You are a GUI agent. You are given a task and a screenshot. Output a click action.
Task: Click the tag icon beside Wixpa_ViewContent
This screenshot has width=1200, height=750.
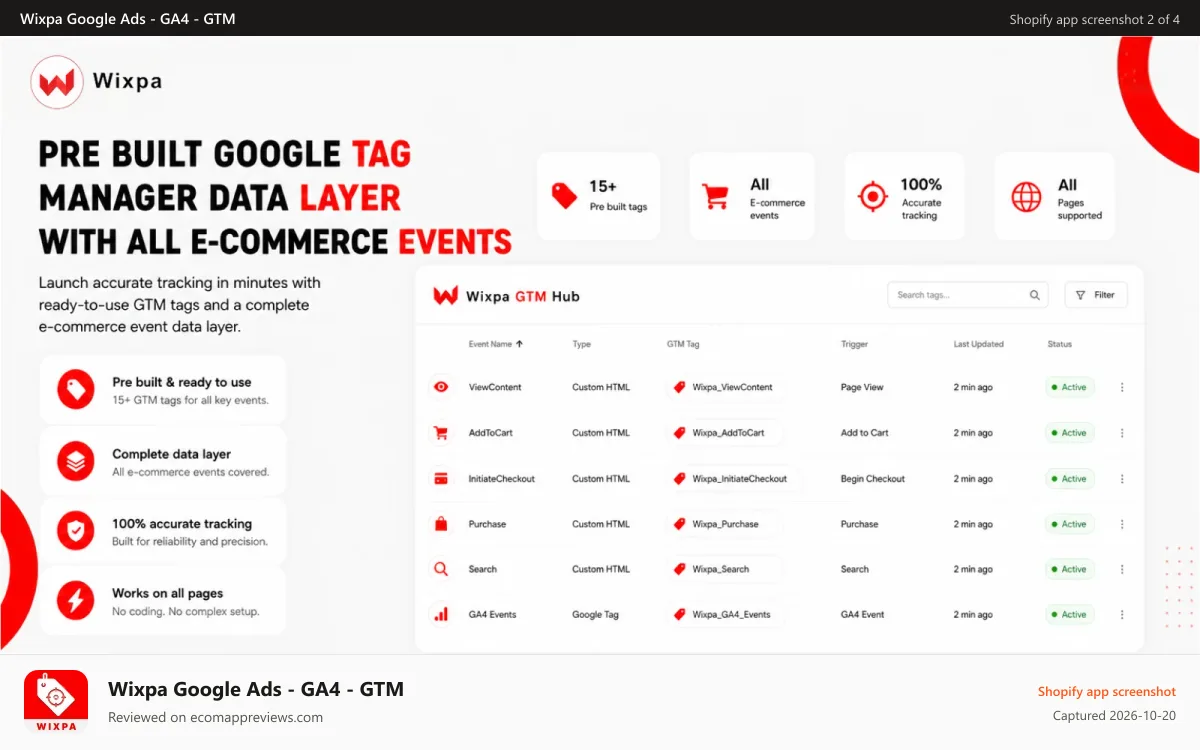680,387
